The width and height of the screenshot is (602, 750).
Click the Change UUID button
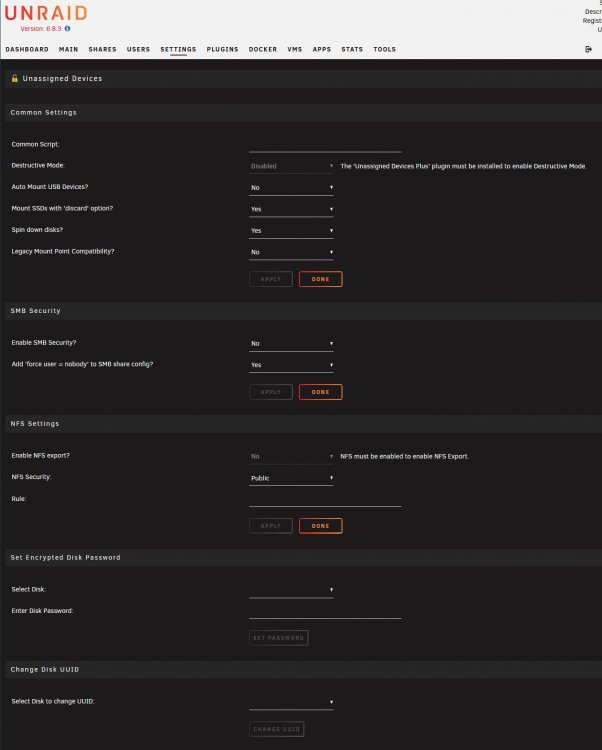coord(277,729)
